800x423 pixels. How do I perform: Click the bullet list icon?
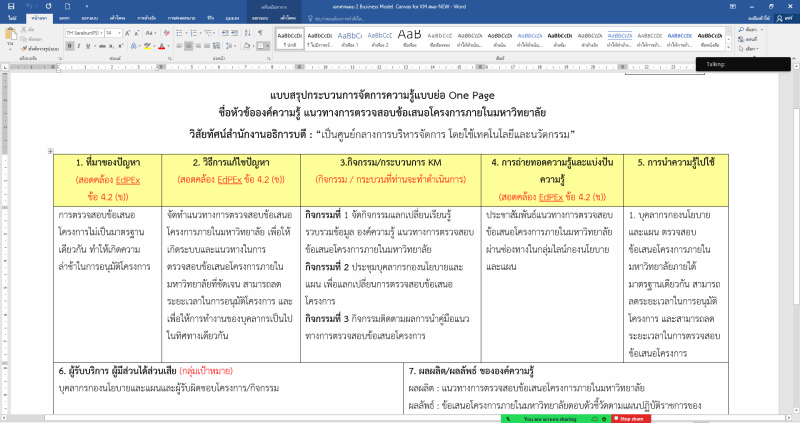(178, 32)
